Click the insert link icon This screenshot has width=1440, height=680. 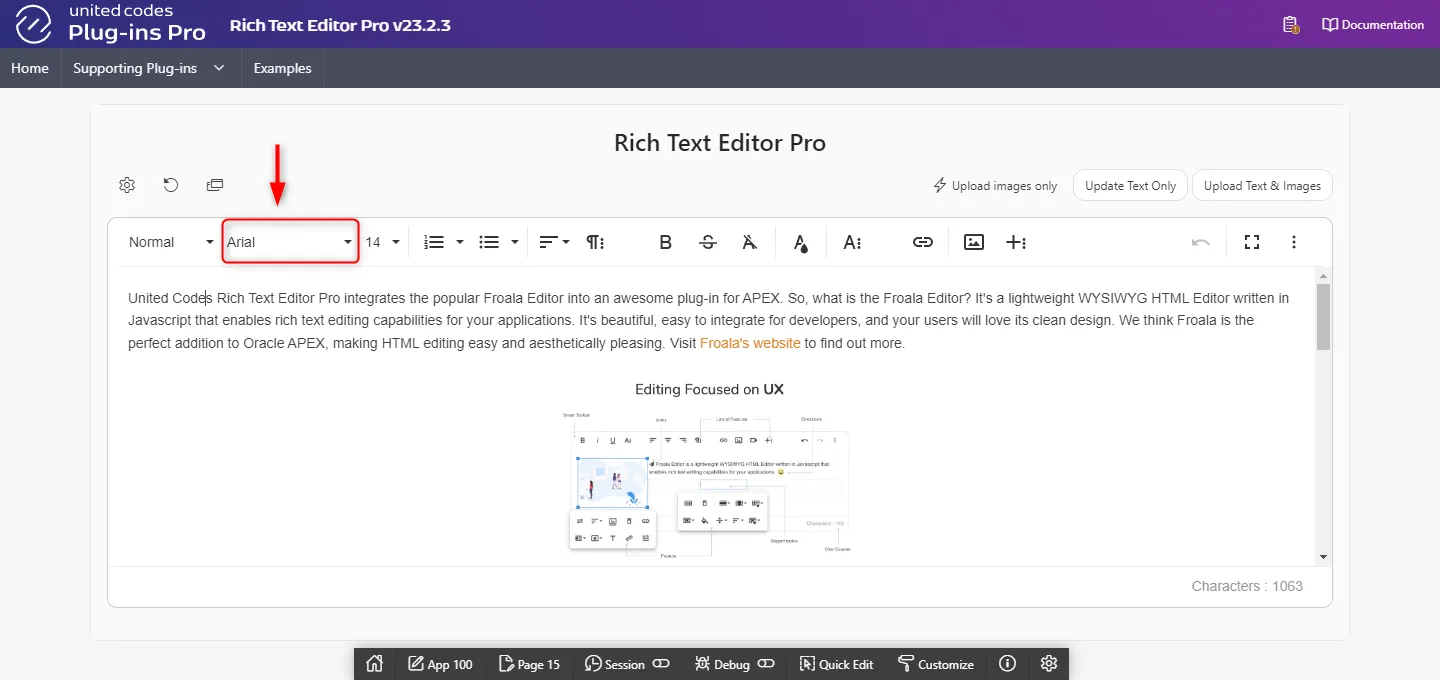(922, 242)
